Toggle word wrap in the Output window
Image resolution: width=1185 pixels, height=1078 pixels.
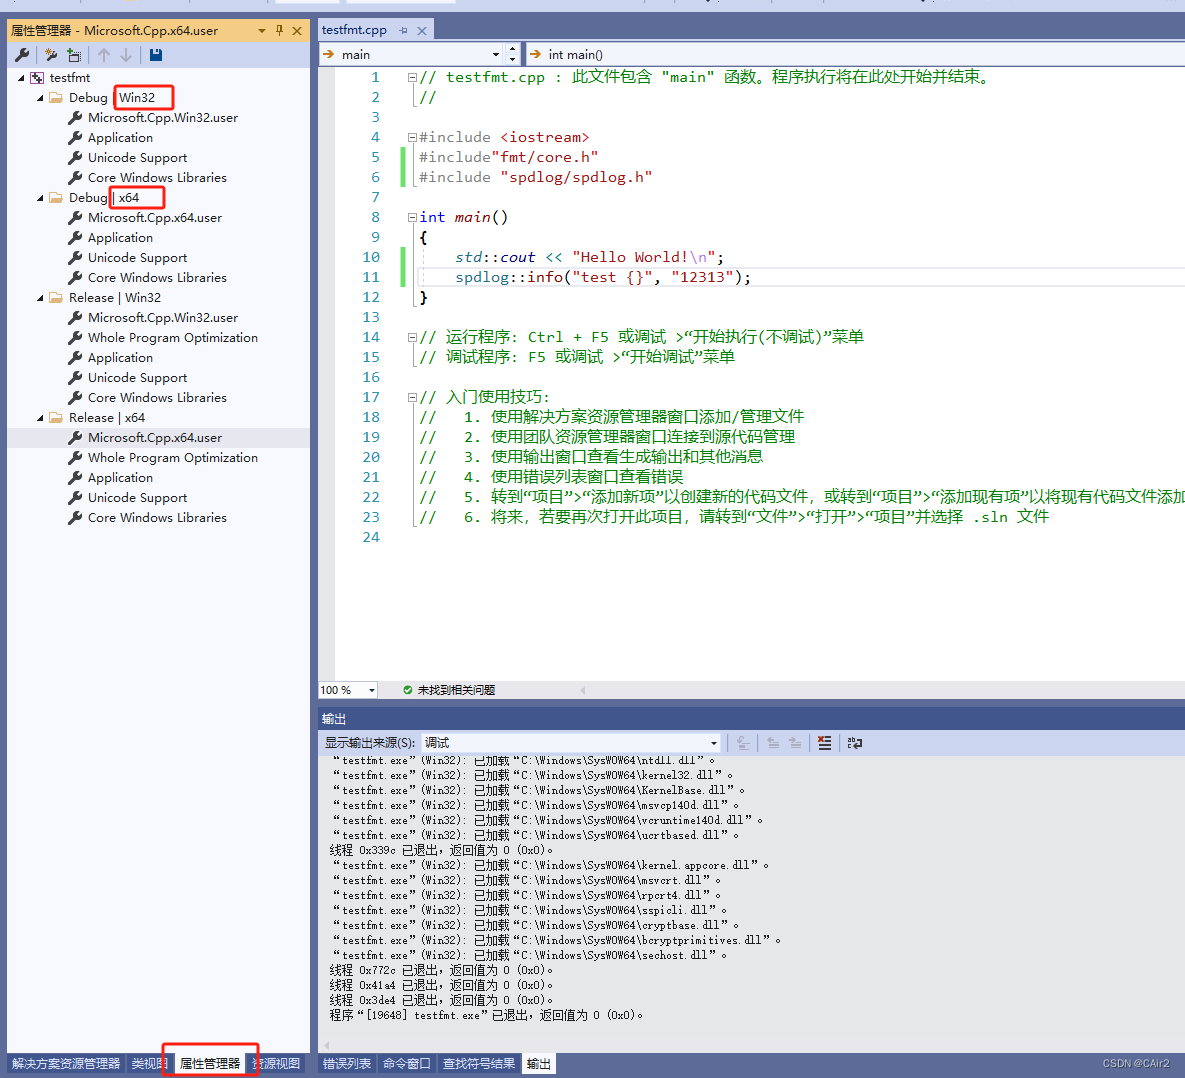(855, 743)
